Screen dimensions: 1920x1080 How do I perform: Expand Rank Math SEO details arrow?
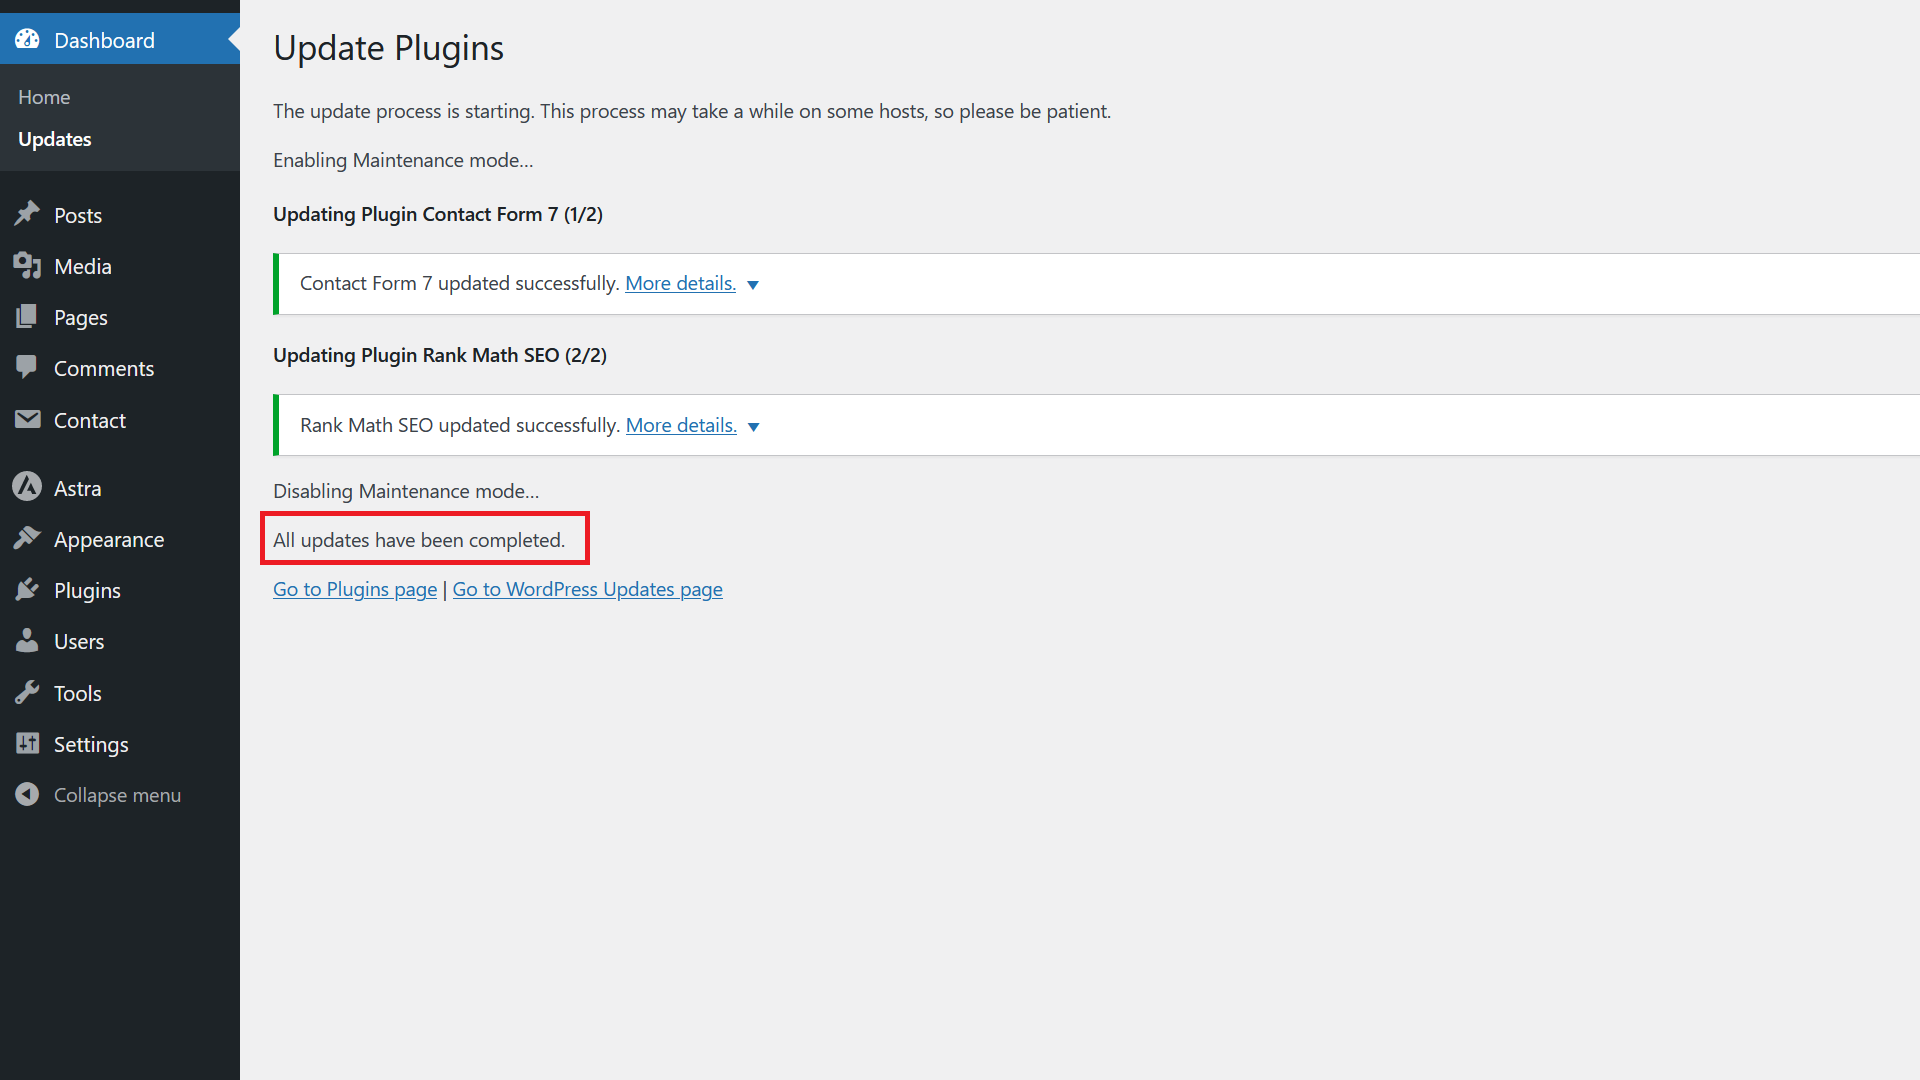coord(754,427)
